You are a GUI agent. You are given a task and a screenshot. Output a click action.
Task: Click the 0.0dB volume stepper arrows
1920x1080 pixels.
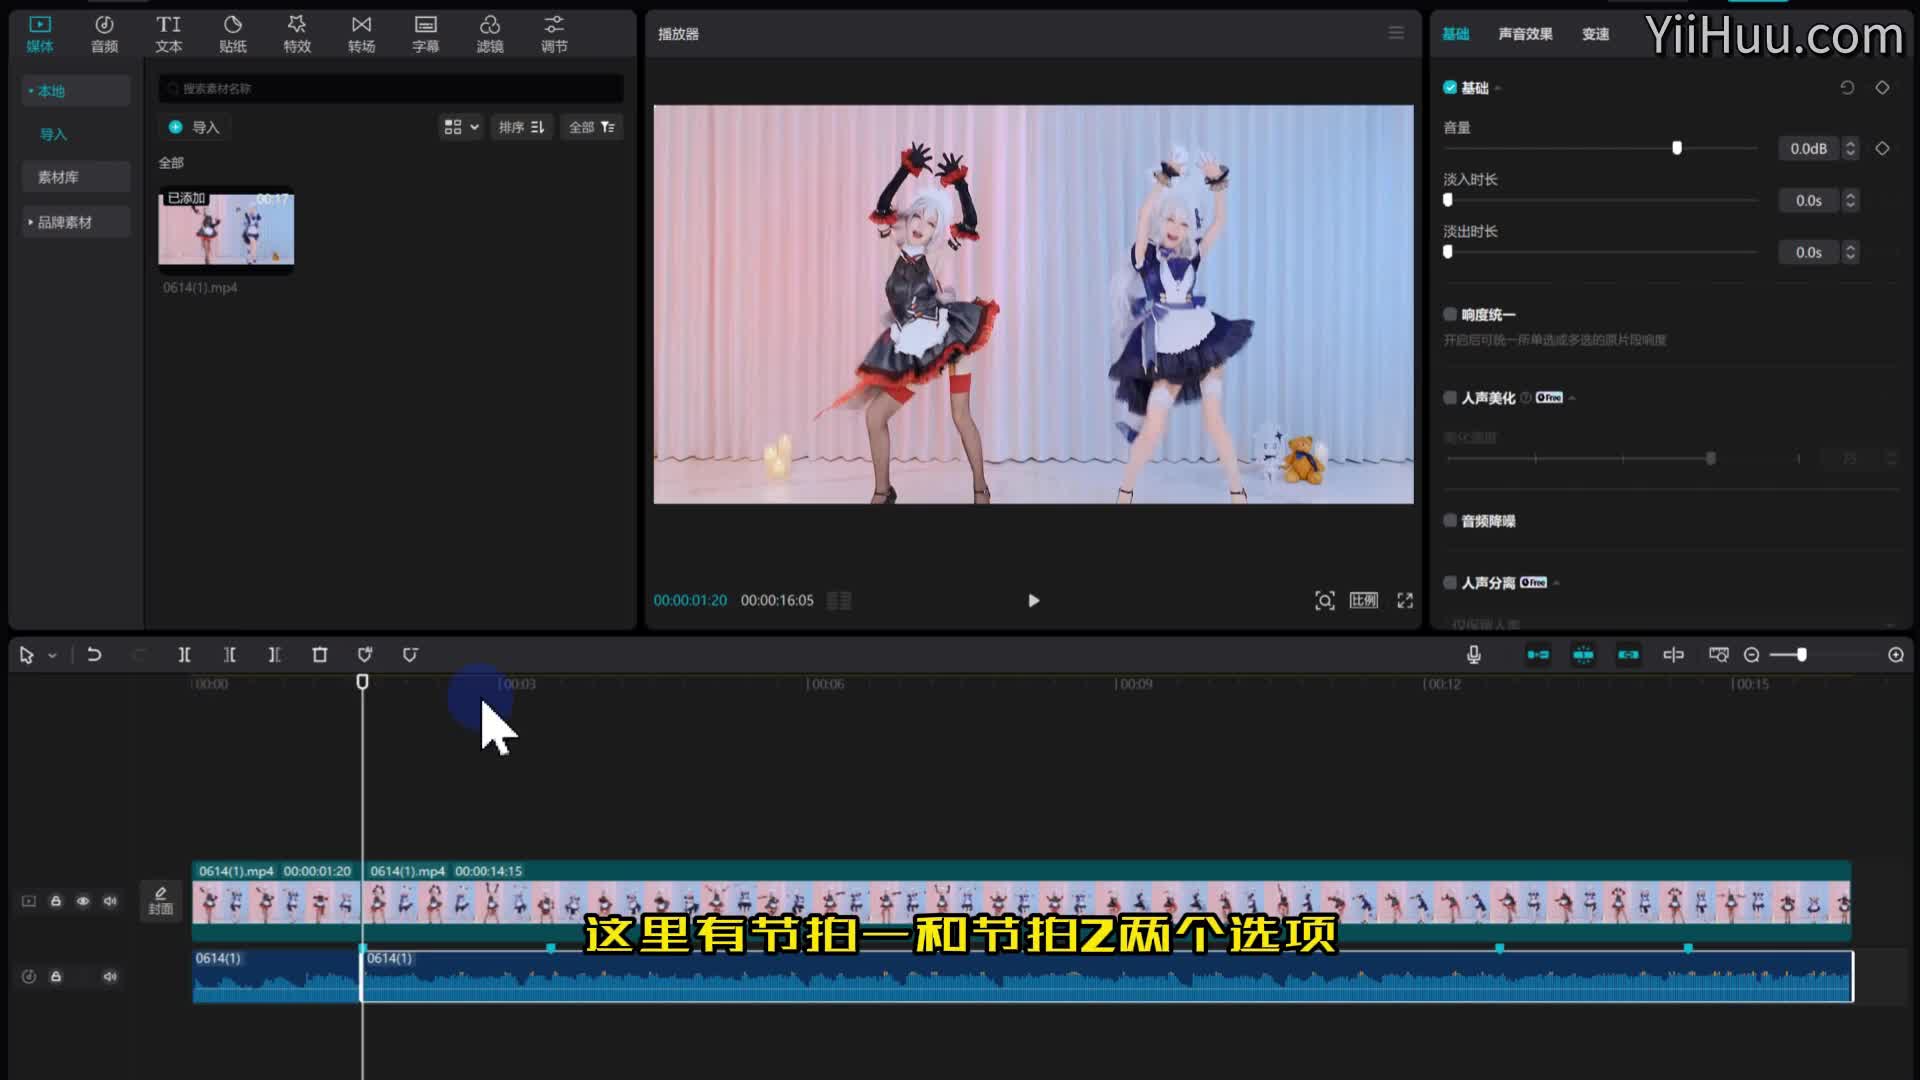click(1850, 148)
